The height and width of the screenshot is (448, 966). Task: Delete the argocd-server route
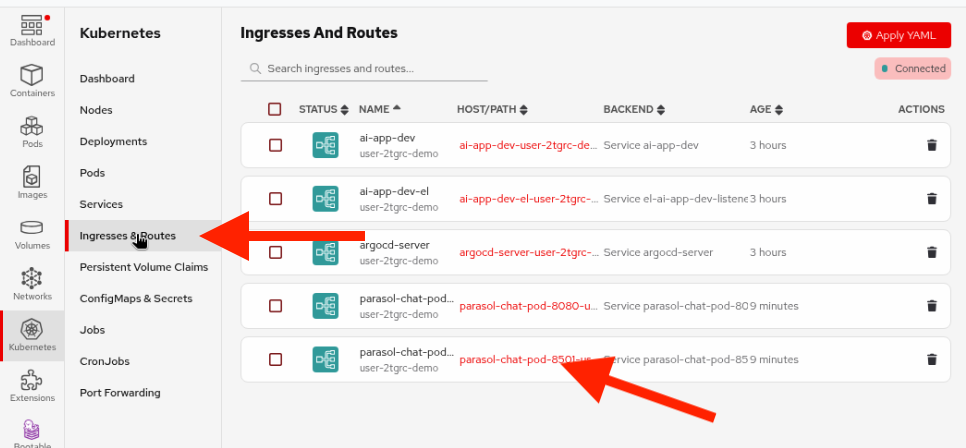pyautogui.click(x=932, y=252)
